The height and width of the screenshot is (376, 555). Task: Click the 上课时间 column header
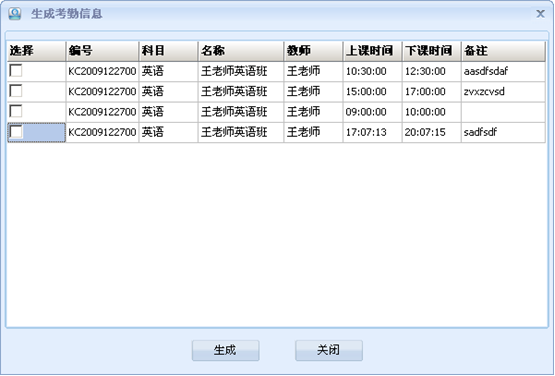(x=373, y=51)
